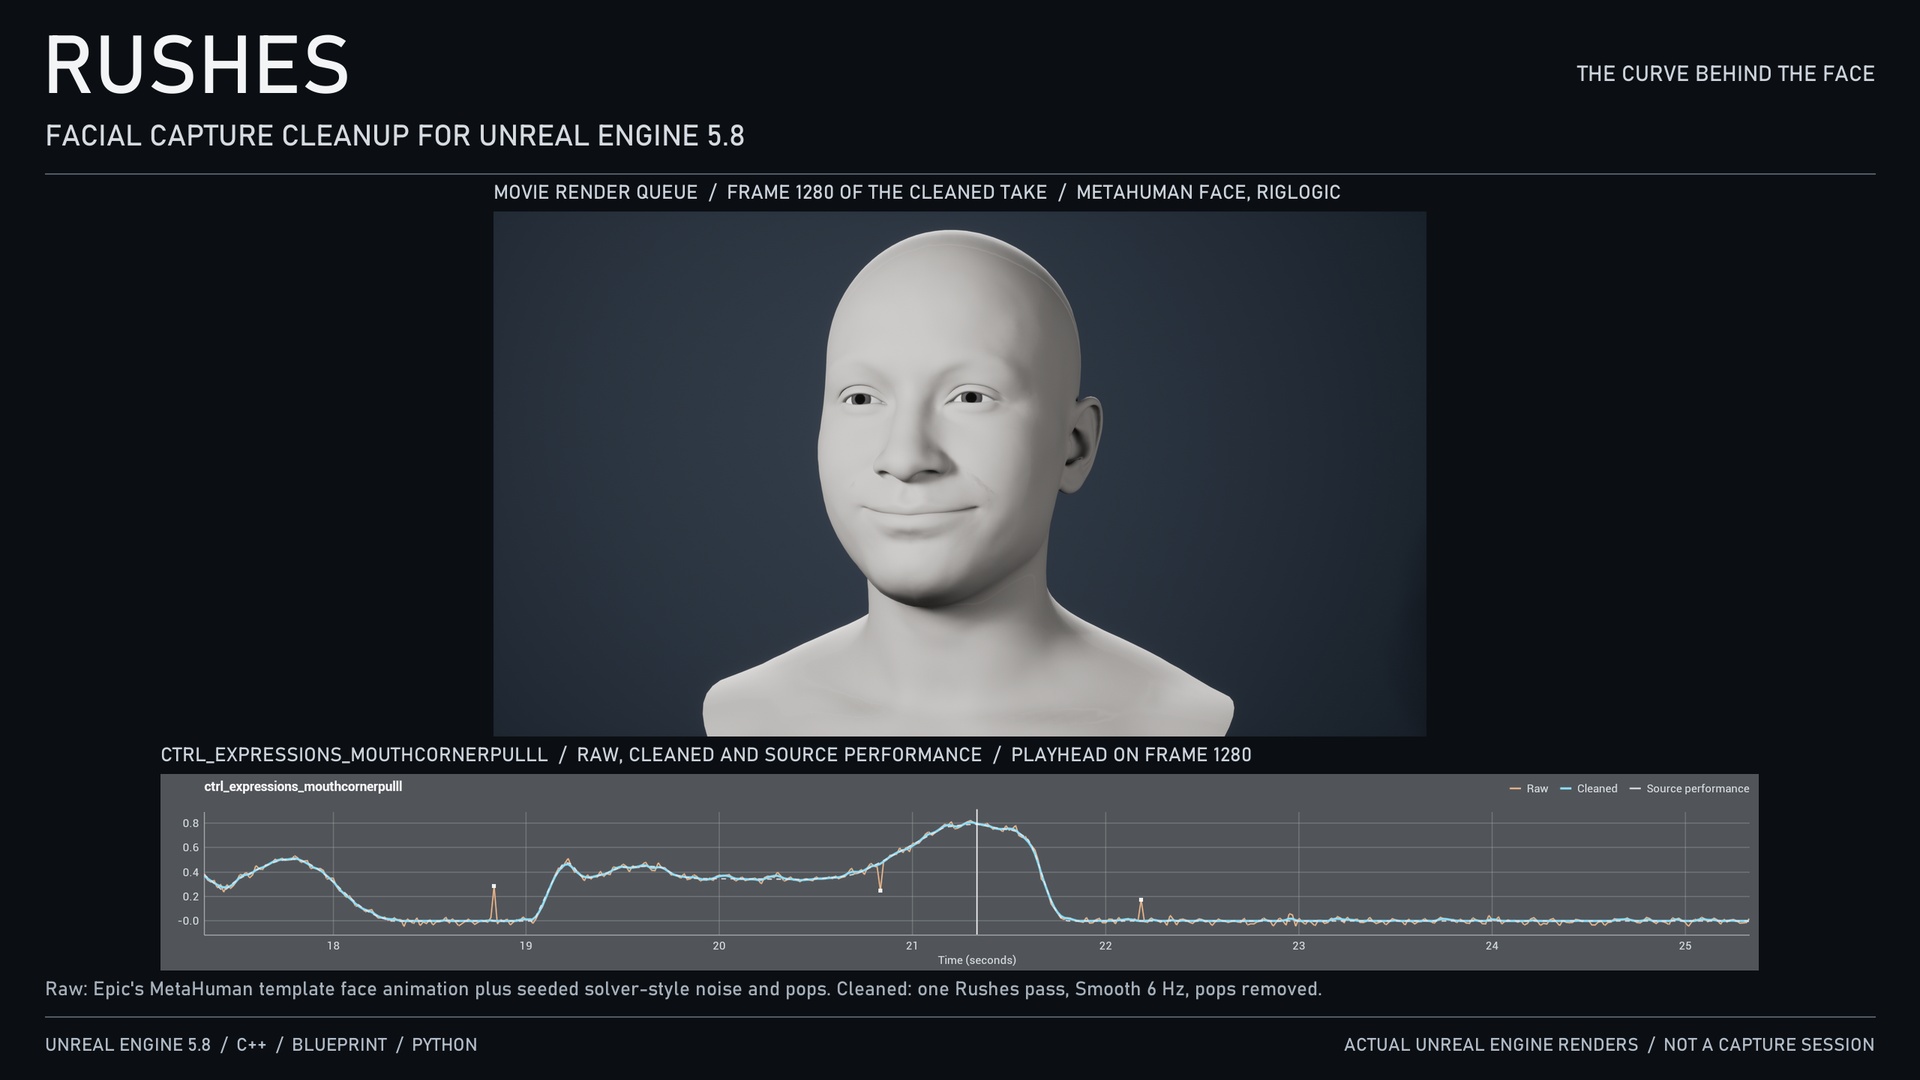The image size is (1920, 1080).
Task: Click the pop marker near 20.8 seconds
Action: (x=880, y=890)
